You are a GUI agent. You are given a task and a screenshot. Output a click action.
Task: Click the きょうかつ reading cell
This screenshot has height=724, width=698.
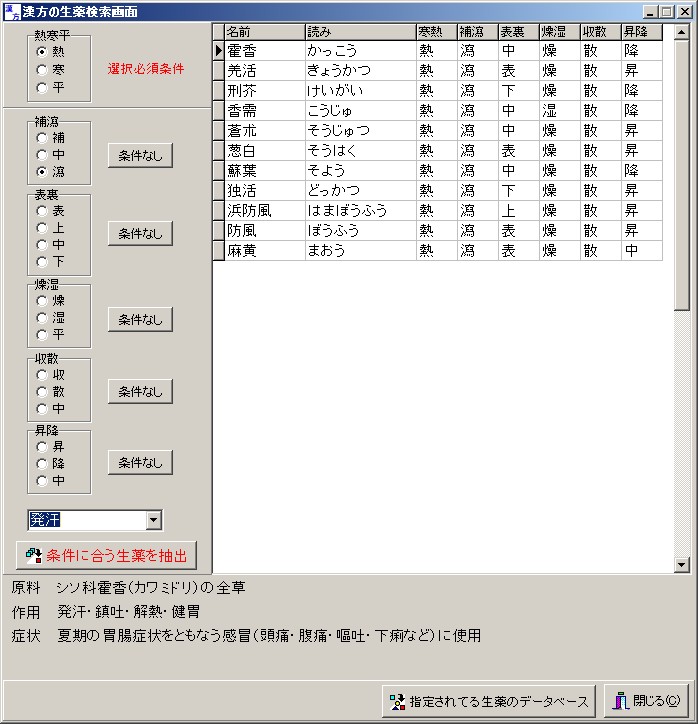[361, 70]
